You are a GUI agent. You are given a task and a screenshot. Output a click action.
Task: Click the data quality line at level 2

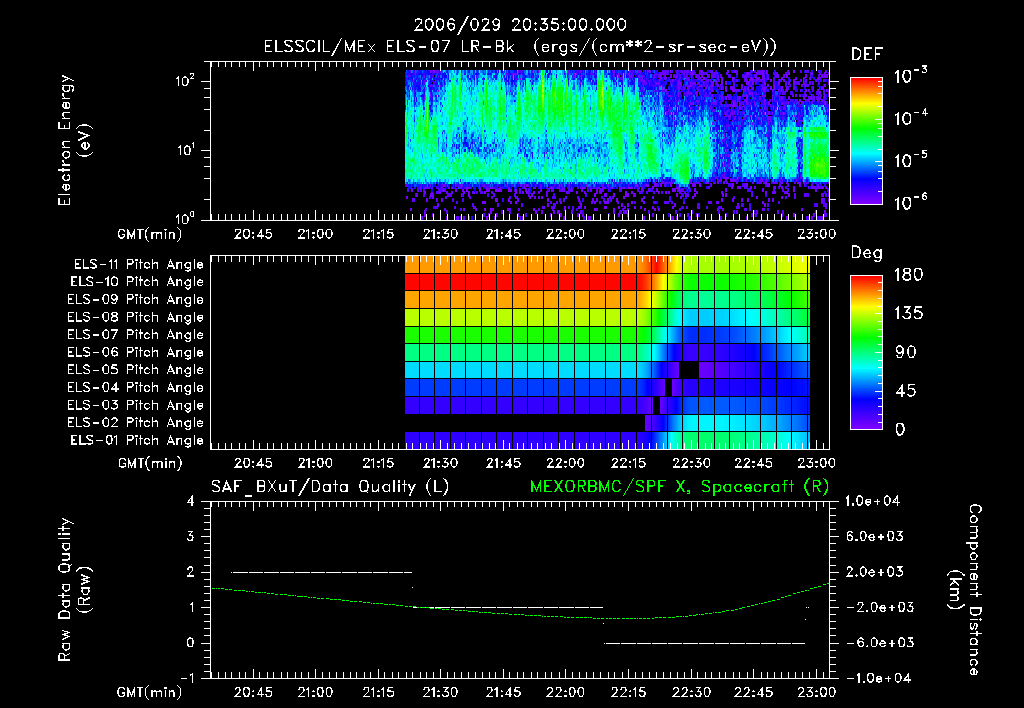point(322,572)
